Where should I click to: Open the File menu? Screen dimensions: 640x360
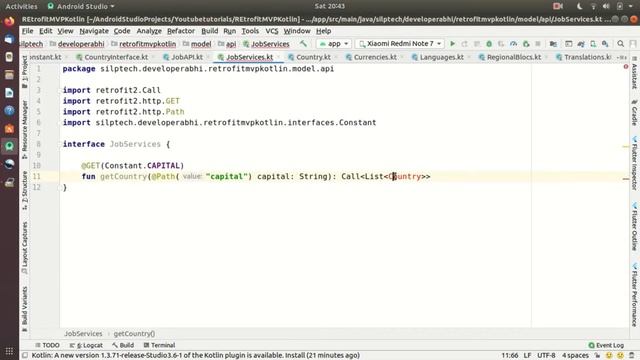point(27,31)
